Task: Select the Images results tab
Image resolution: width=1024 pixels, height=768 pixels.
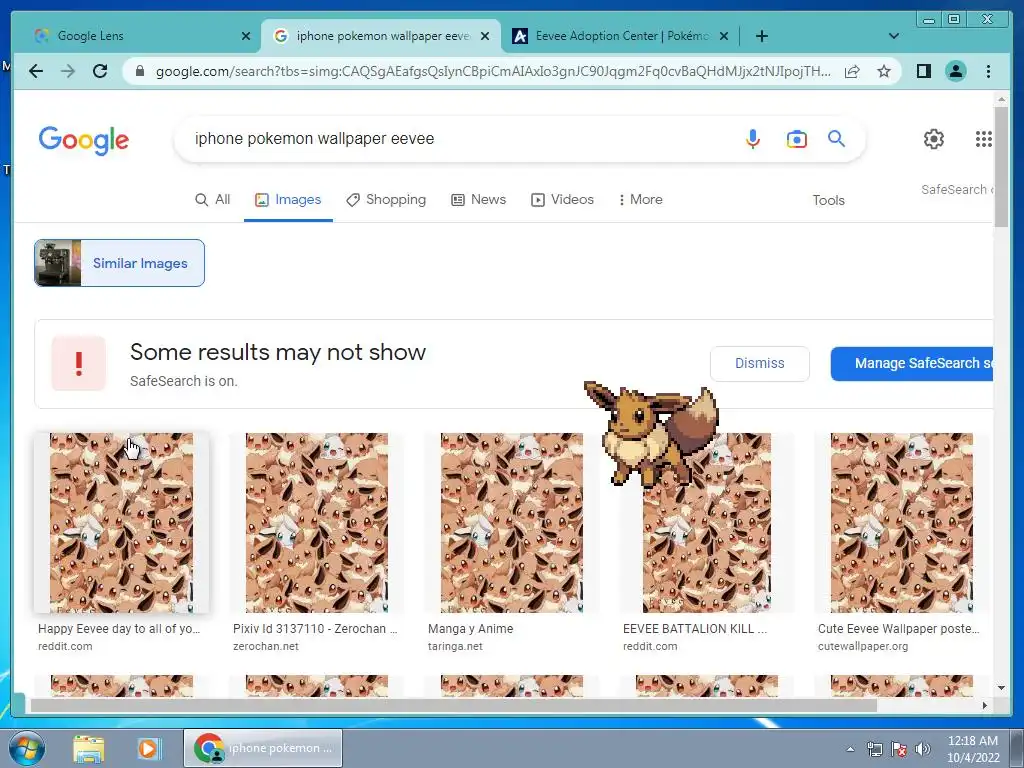Action: click(288, 200)
